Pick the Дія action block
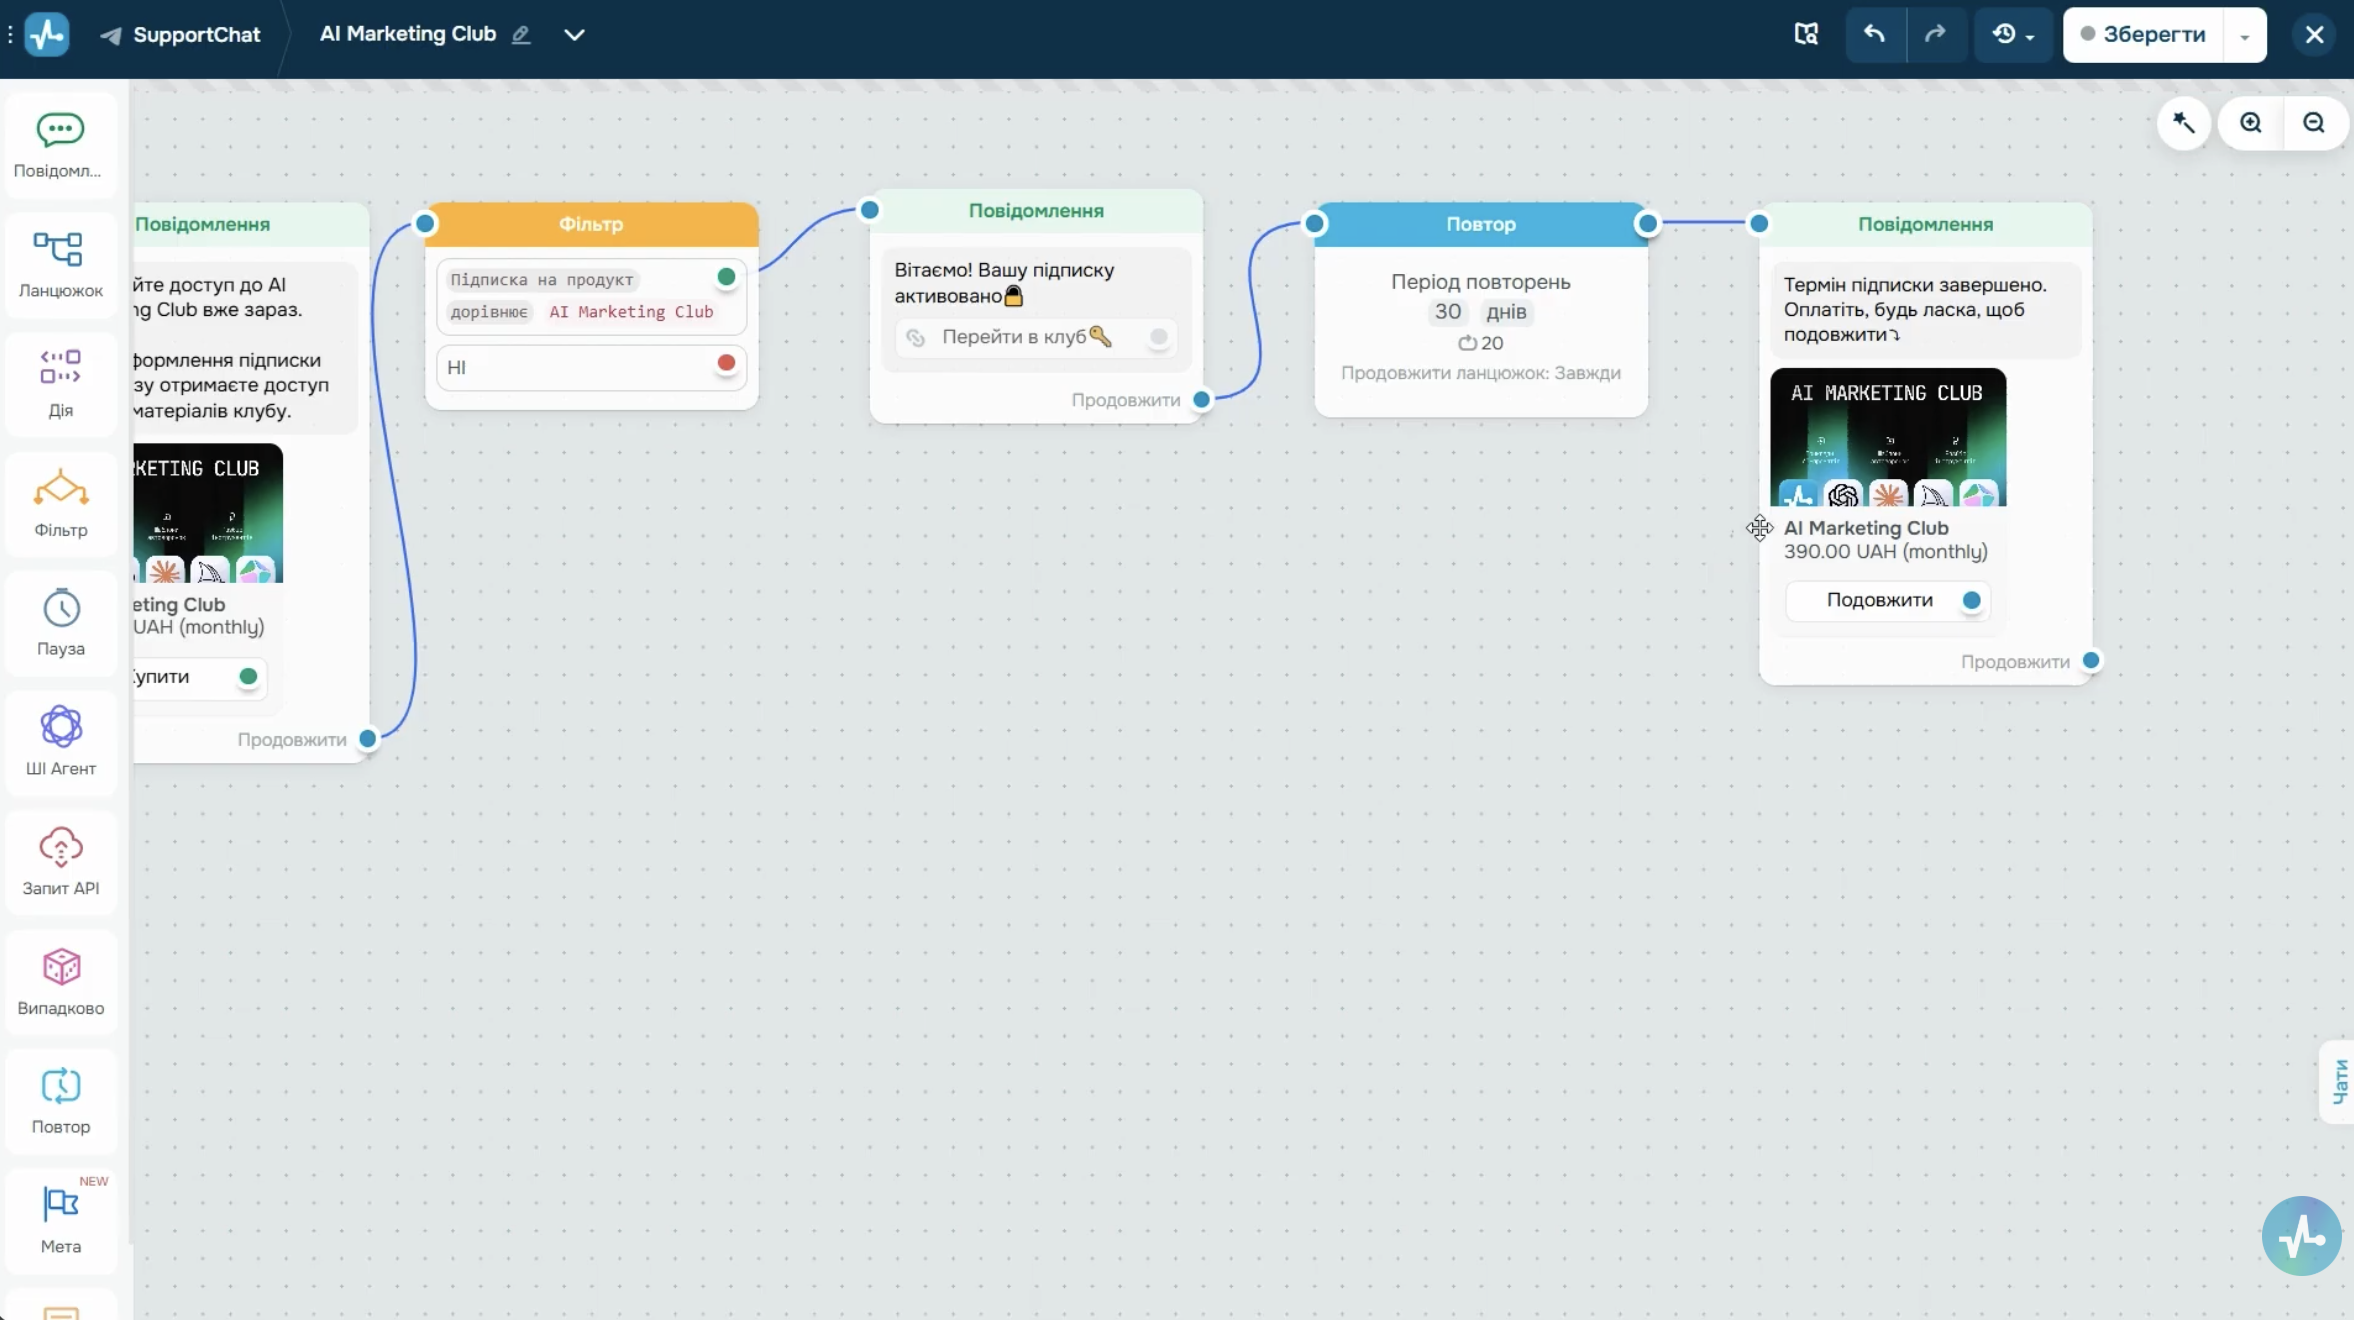The image size is (2354, 1320). pos(60,384)
